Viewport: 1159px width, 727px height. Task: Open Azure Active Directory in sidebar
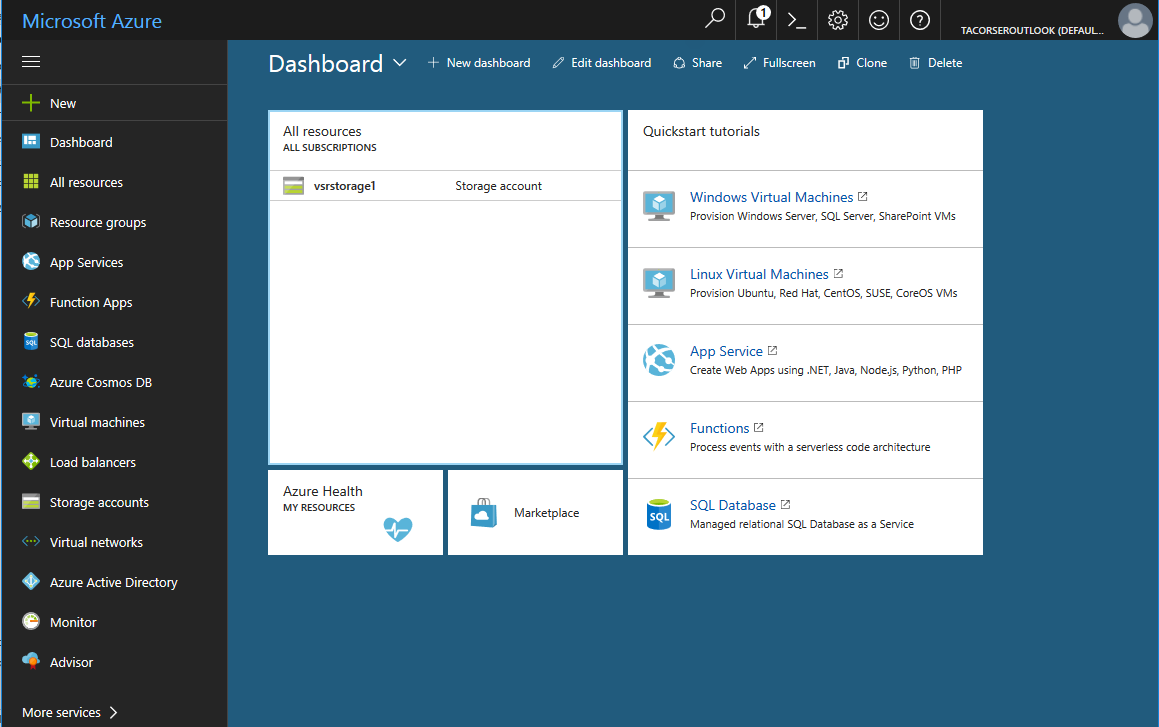(x=113, y=581)
